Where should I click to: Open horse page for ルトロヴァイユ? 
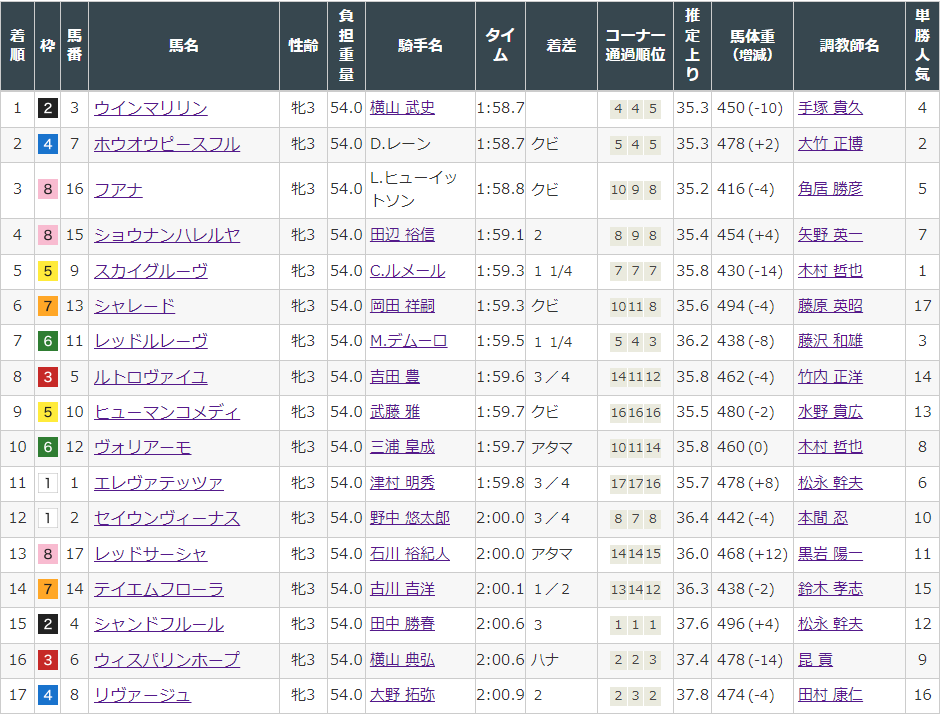(151, 377)
